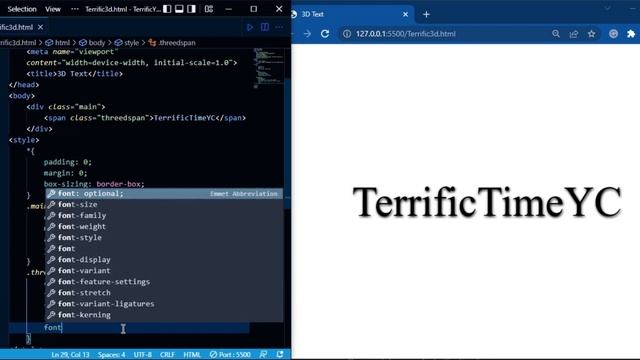Click feedback icon in status bar
The image size is (640, 360).
[263, 355]
